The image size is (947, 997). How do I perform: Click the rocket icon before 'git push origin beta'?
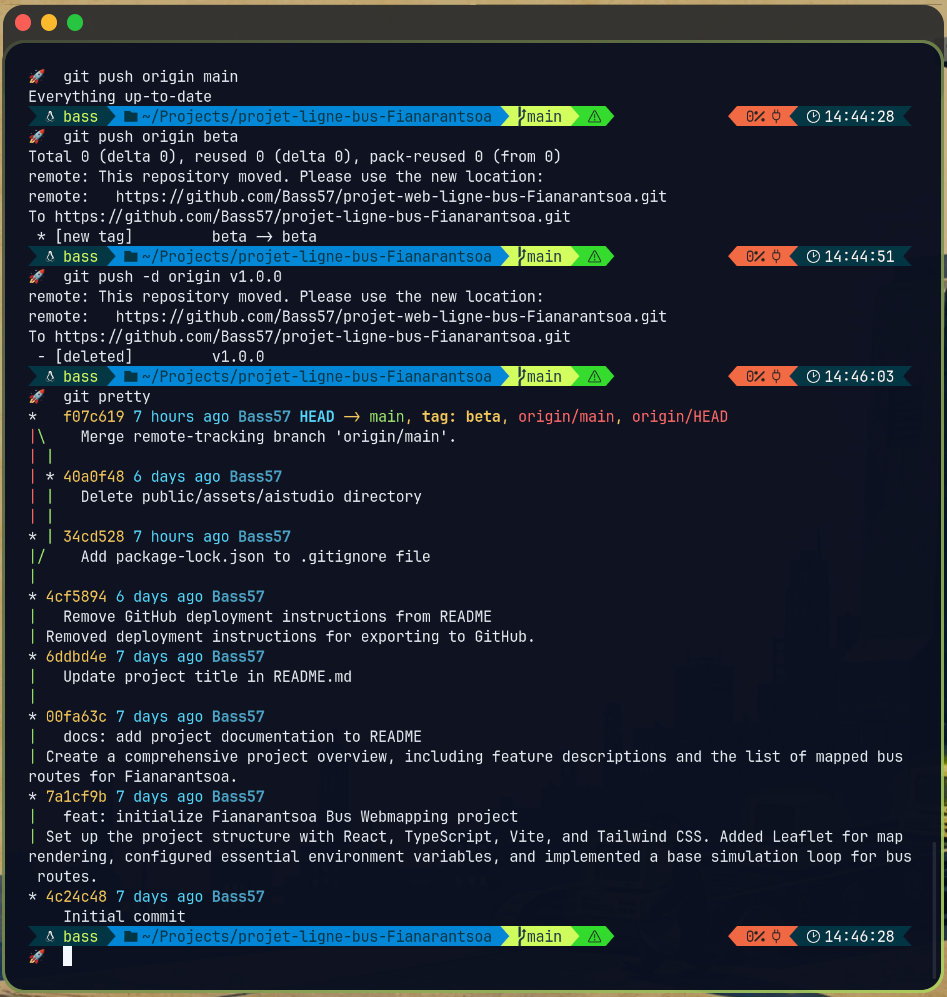37,137
